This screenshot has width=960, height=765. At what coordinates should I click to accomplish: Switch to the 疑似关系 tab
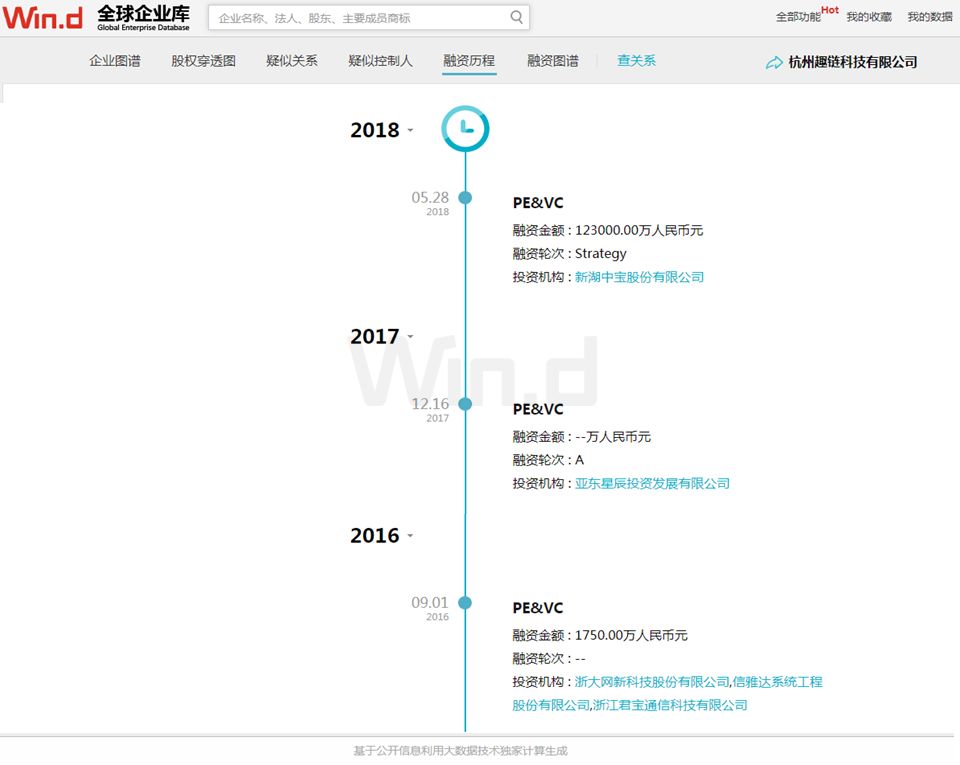click(292, 61)
